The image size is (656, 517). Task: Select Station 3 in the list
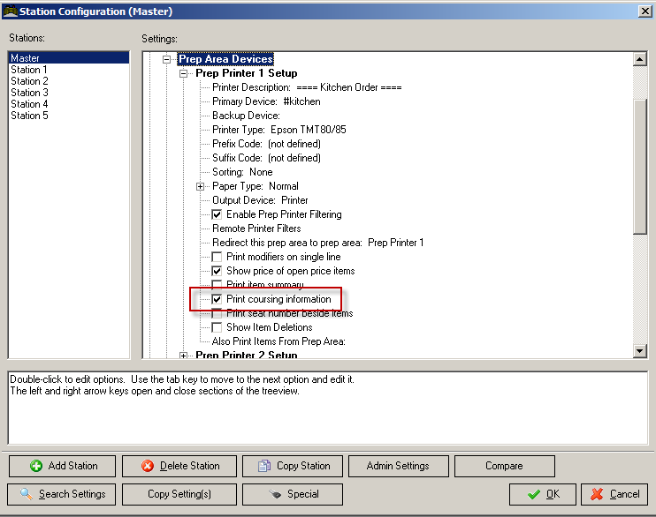point(29,92)
